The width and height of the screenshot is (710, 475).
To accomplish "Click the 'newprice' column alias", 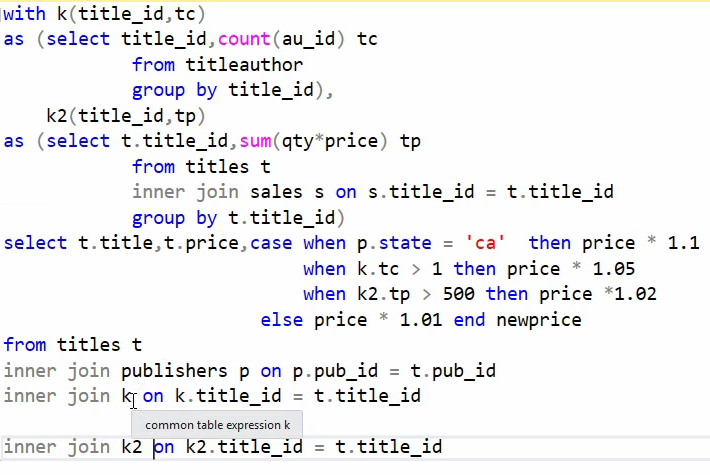I will (539, 321).
